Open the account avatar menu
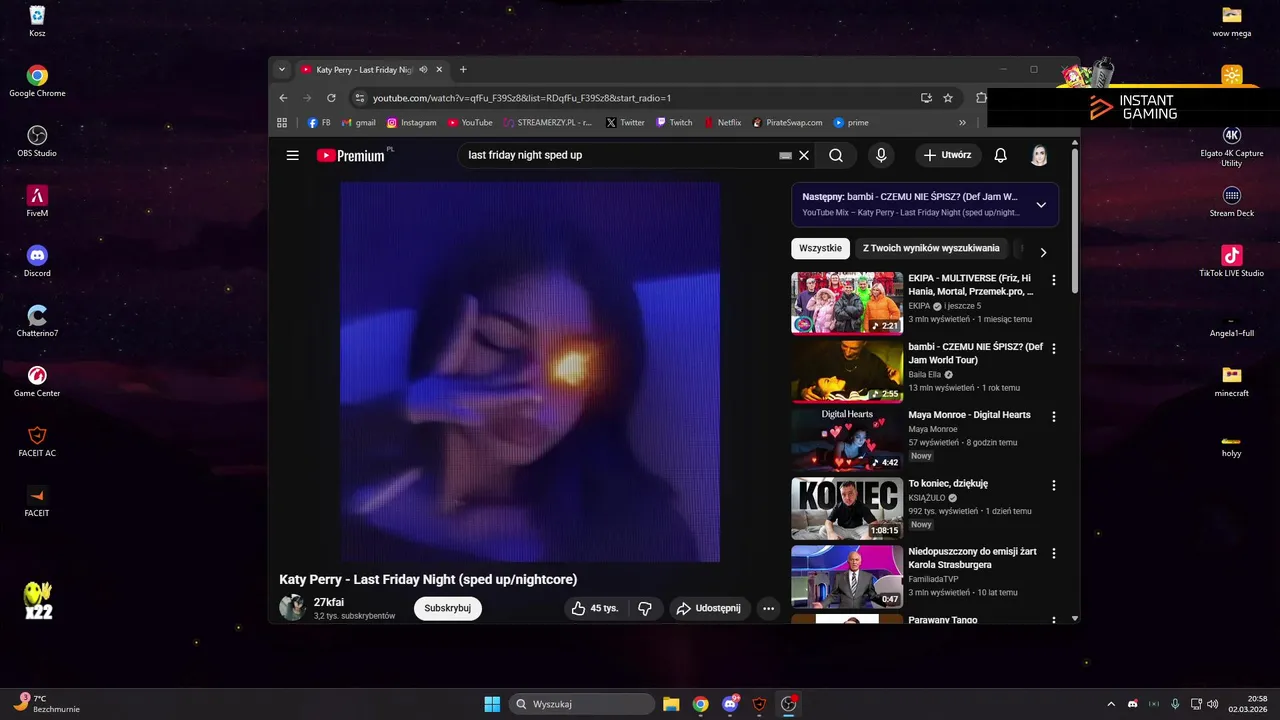1280x720 pixels. tap(1039, 155)
